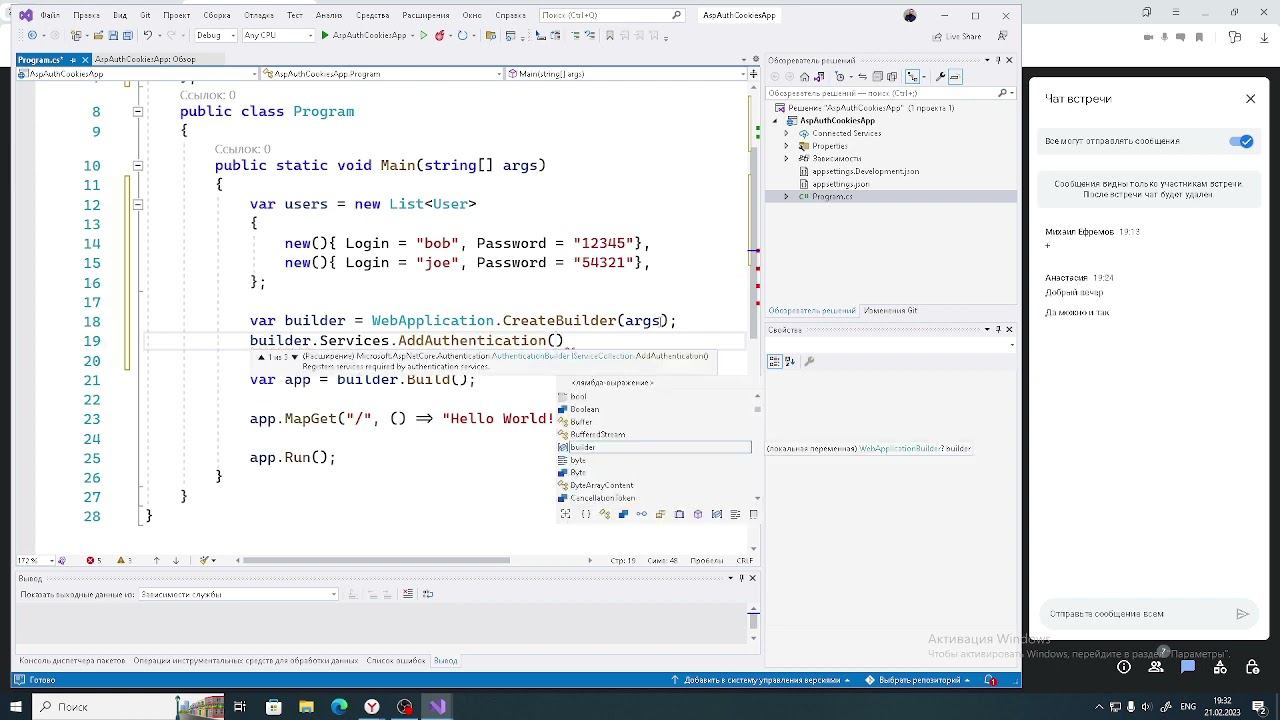
Task: Open the Git menu
Action: (145, 16)
